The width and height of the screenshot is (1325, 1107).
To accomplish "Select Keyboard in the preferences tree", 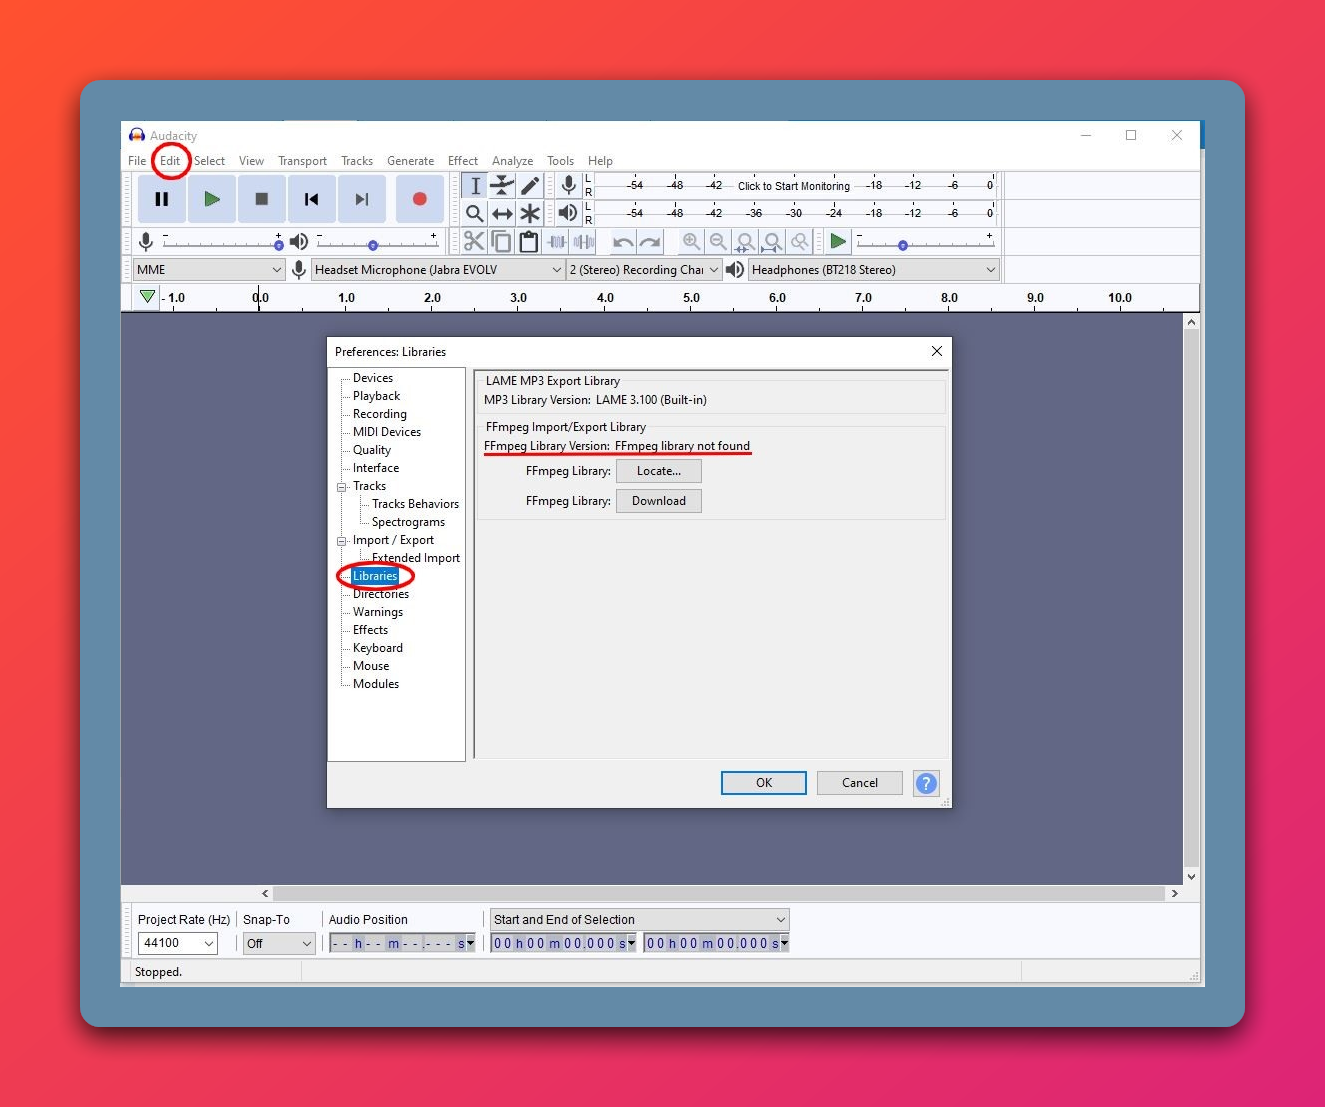I will click(378, 648).
